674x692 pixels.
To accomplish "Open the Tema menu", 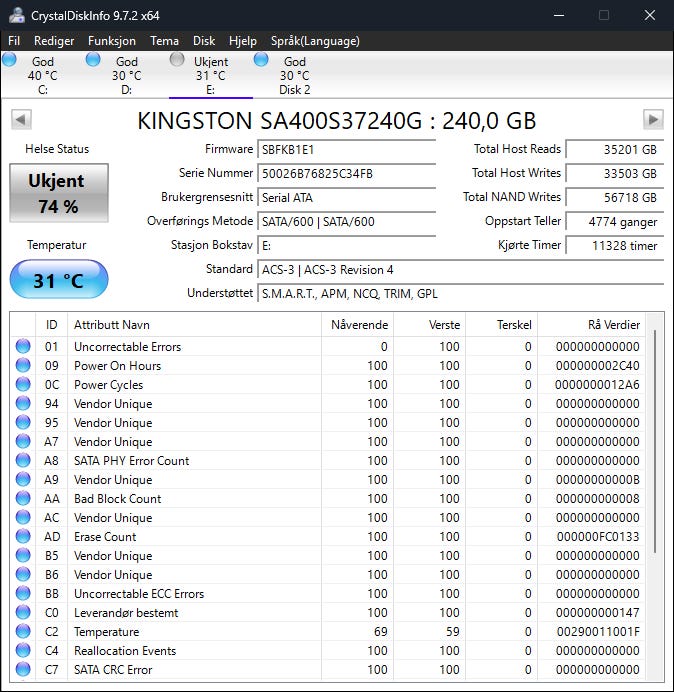I will 165,41.
